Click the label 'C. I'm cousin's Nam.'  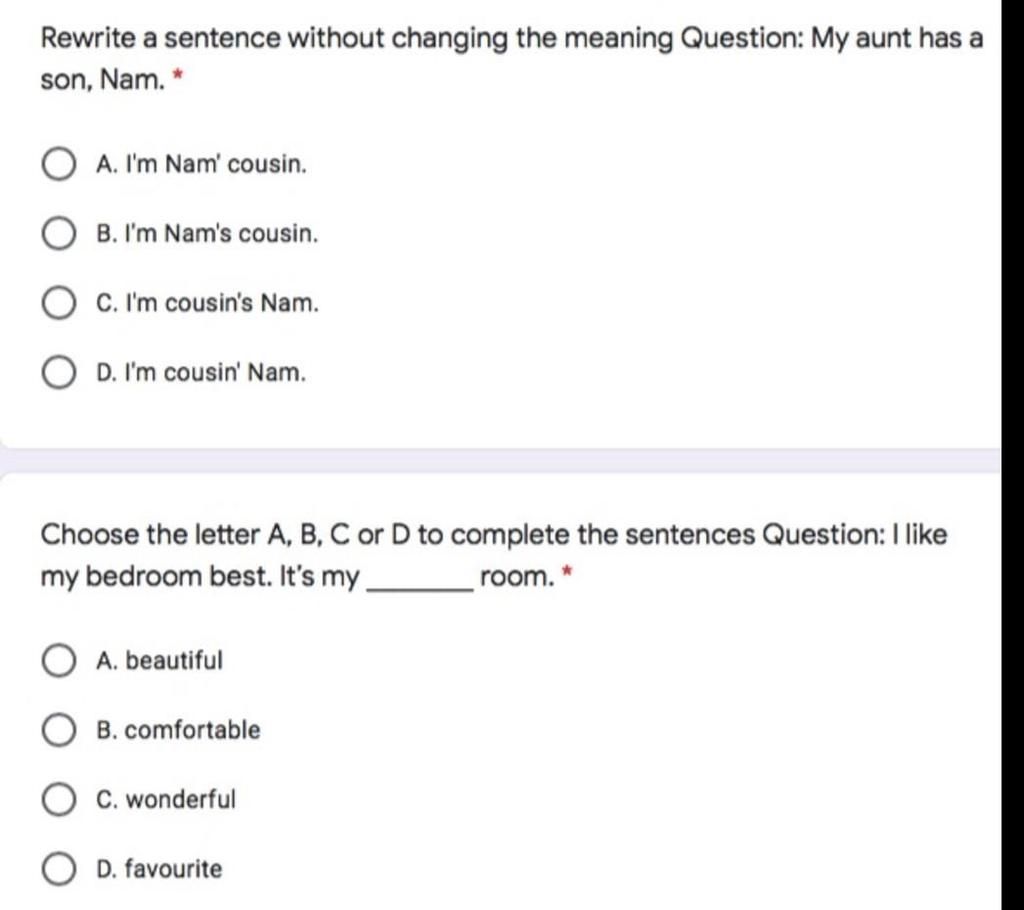tap(207, 303)
